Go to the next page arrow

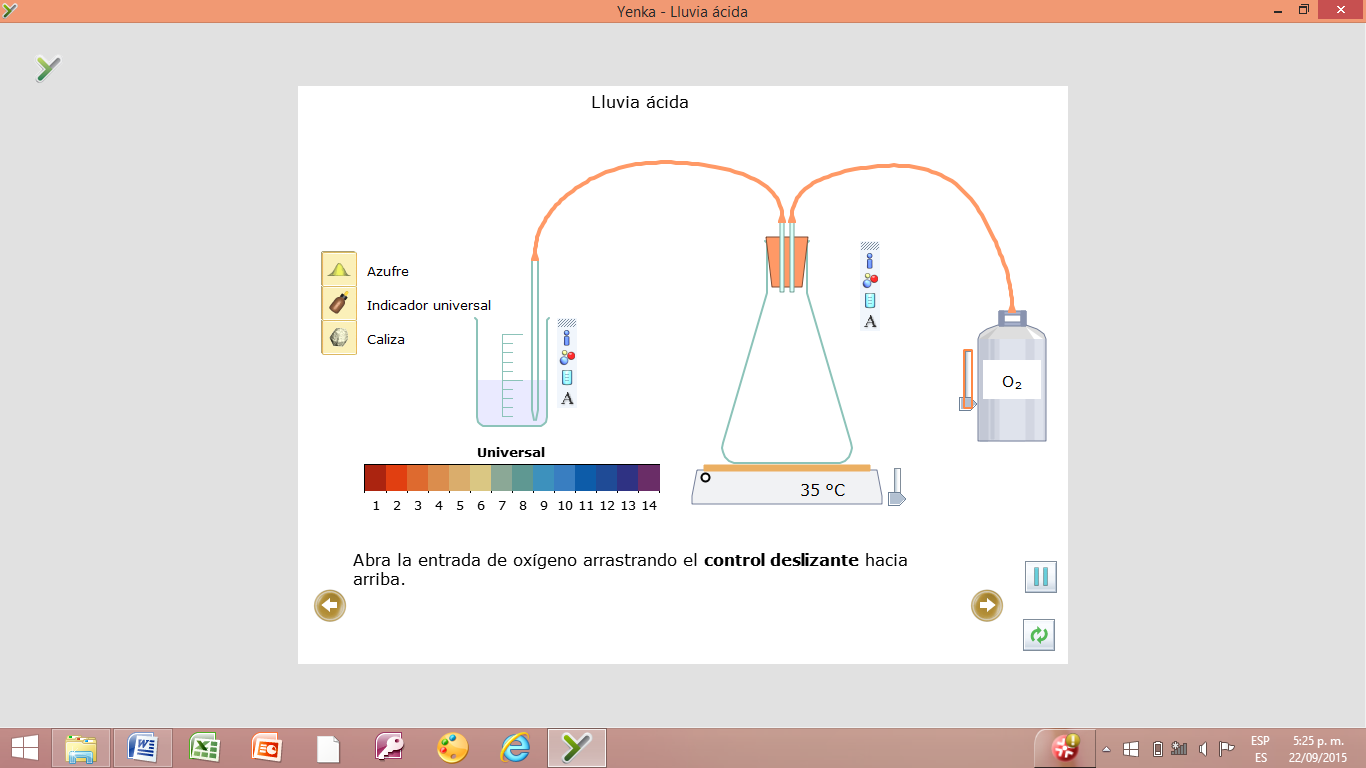coord(987,606)
